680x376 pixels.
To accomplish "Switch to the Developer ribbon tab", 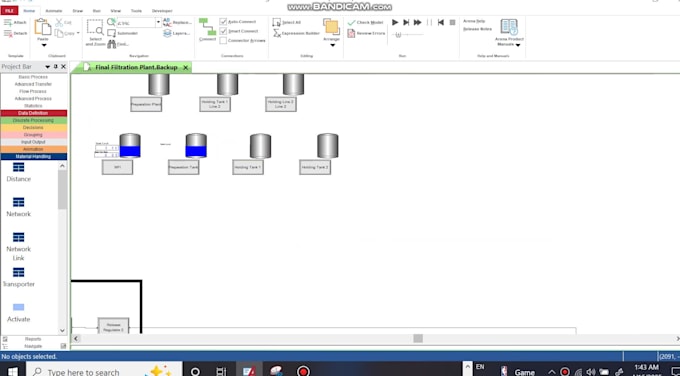I will click(162, 10).
